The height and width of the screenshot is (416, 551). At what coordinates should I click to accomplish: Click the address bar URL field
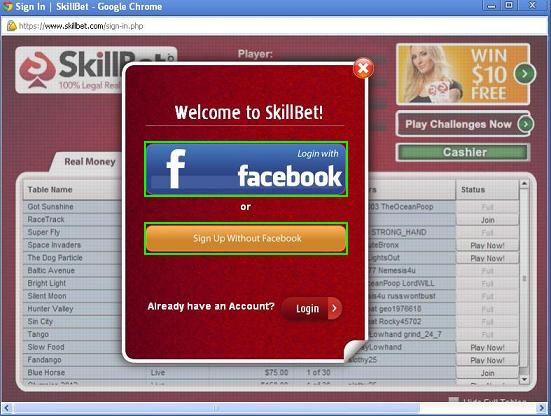tap(274, 26)
